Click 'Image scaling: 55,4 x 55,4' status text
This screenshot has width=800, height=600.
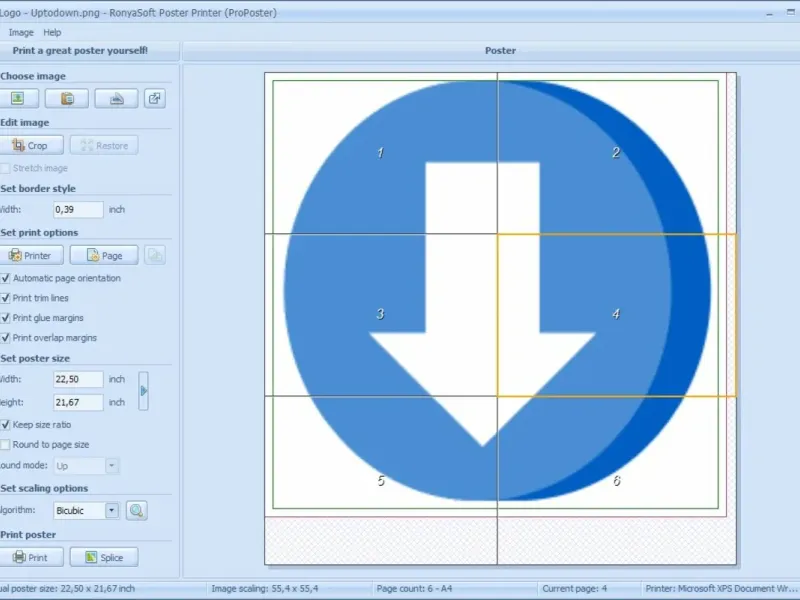tap(265, 588)
